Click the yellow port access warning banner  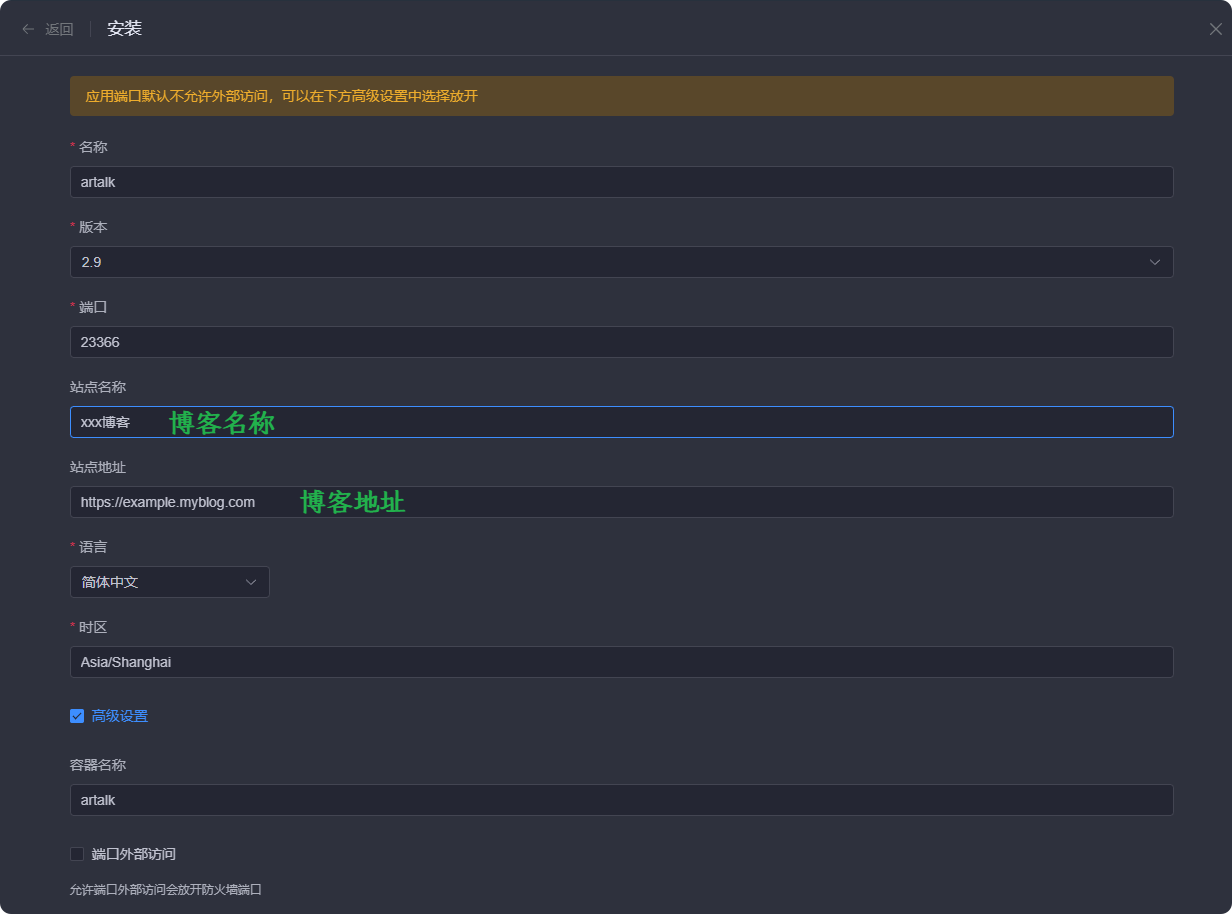(x=620, y=96)
